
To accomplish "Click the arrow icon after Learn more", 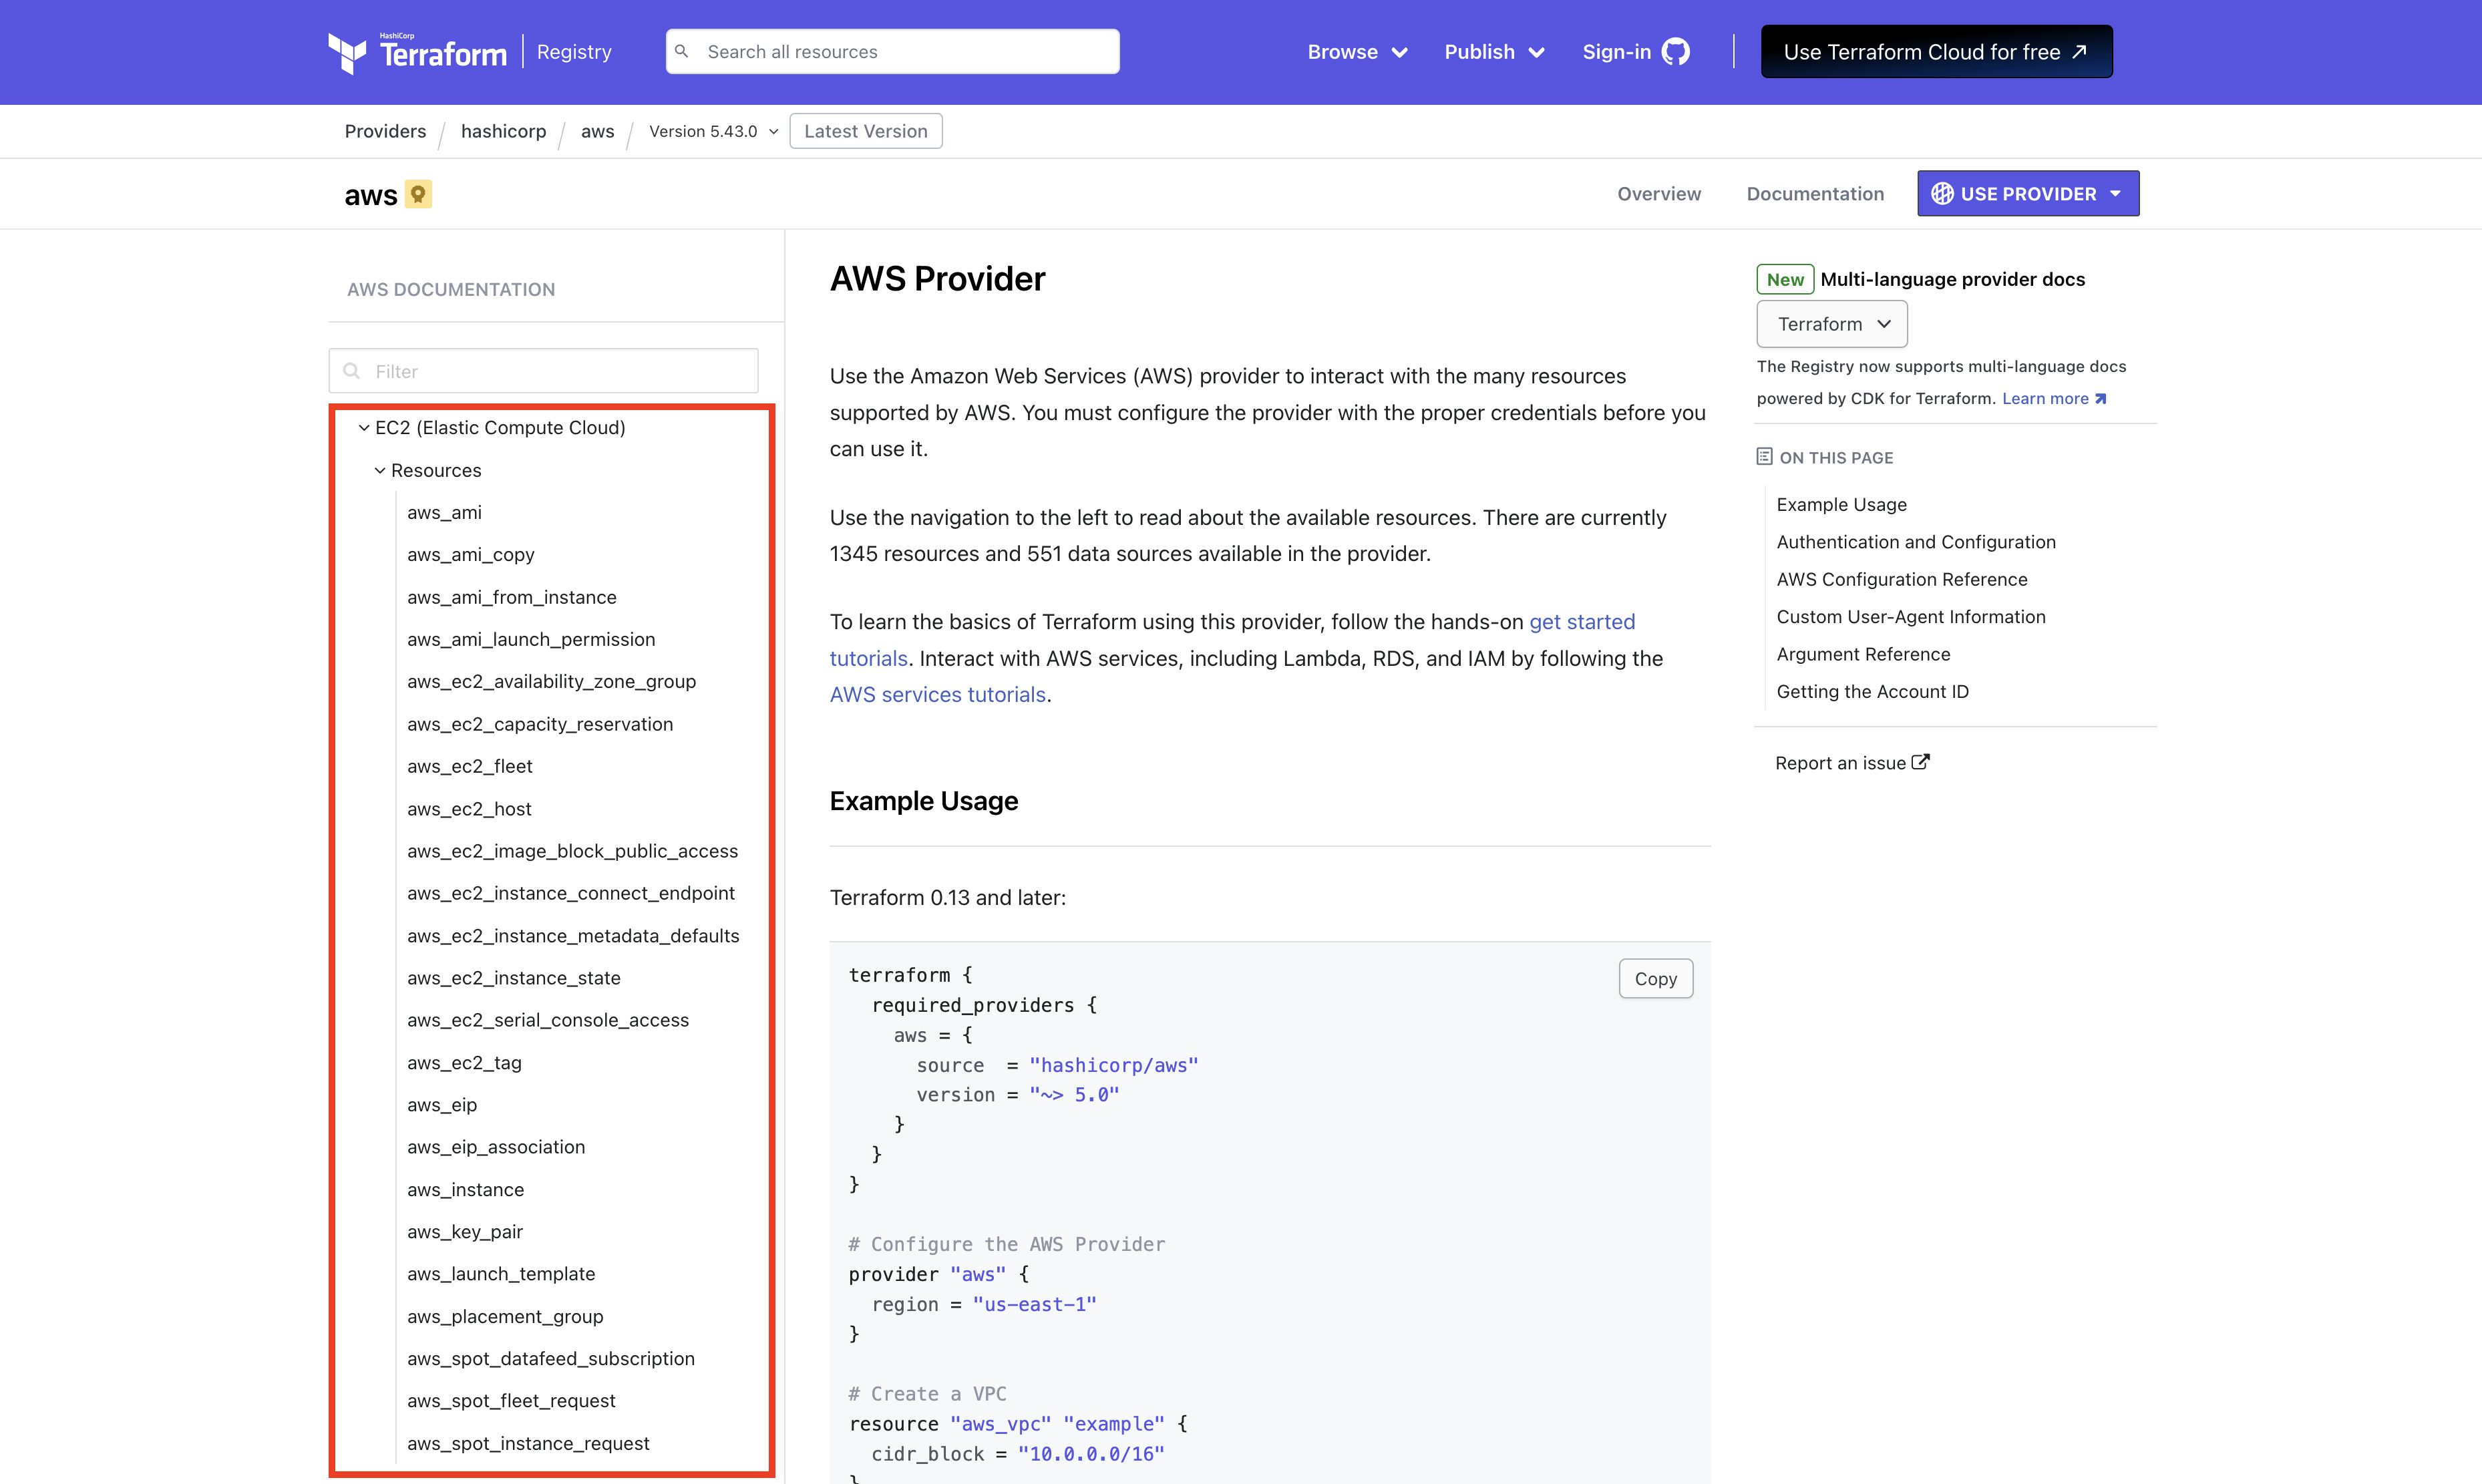I will click(x=2100, y=399).
